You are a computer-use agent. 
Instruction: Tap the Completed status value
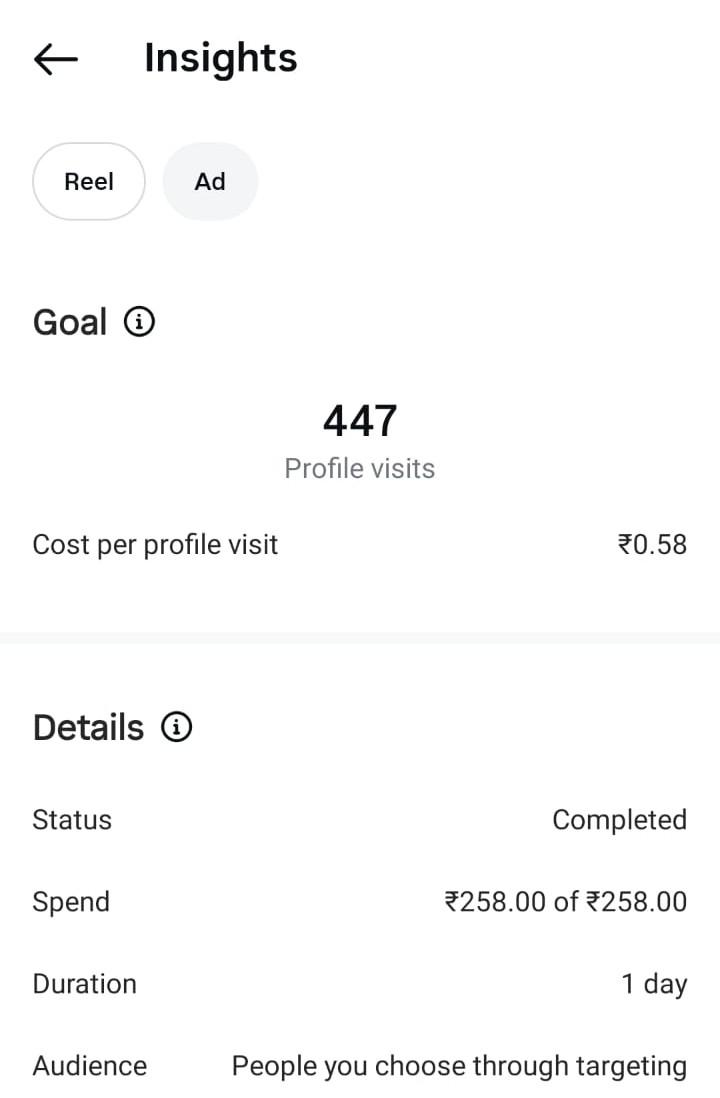(x=619, y=820)
